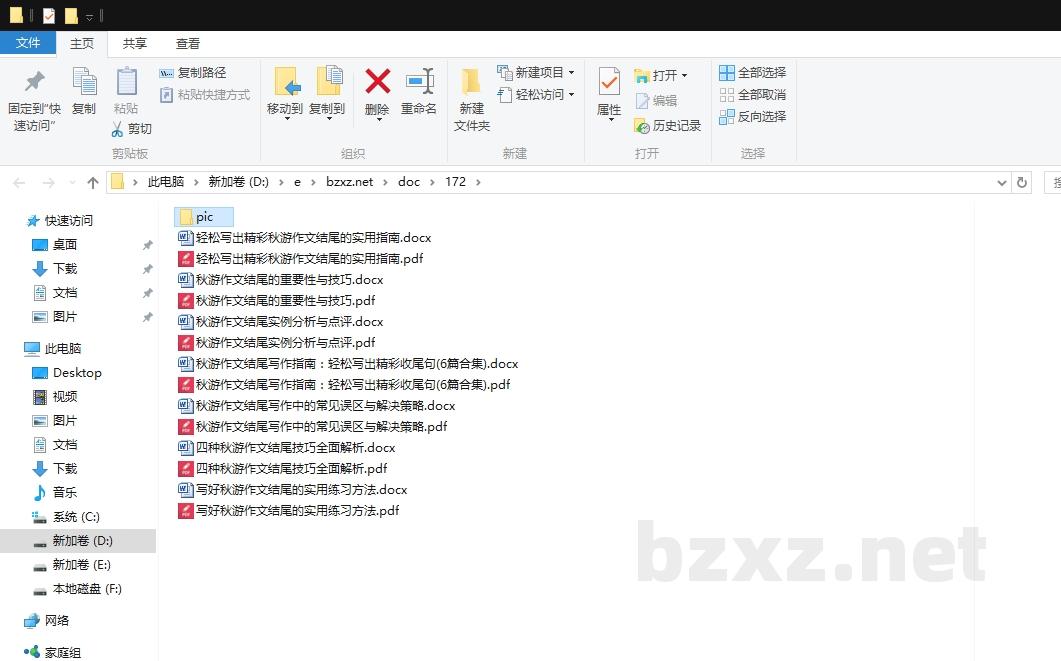Viewport: 1061px width, 661px height.
Task: Click the Cut (剪切) scissors button
Action: pyautogui.click(x=131, y=129)
